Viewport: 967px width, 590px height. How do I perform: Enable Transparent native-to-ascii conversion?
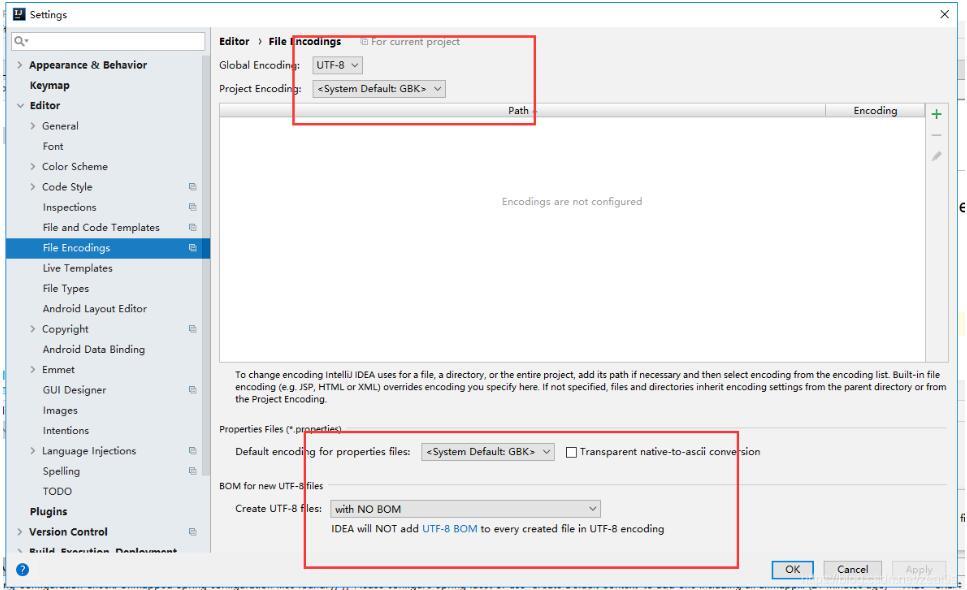point(571,452)
